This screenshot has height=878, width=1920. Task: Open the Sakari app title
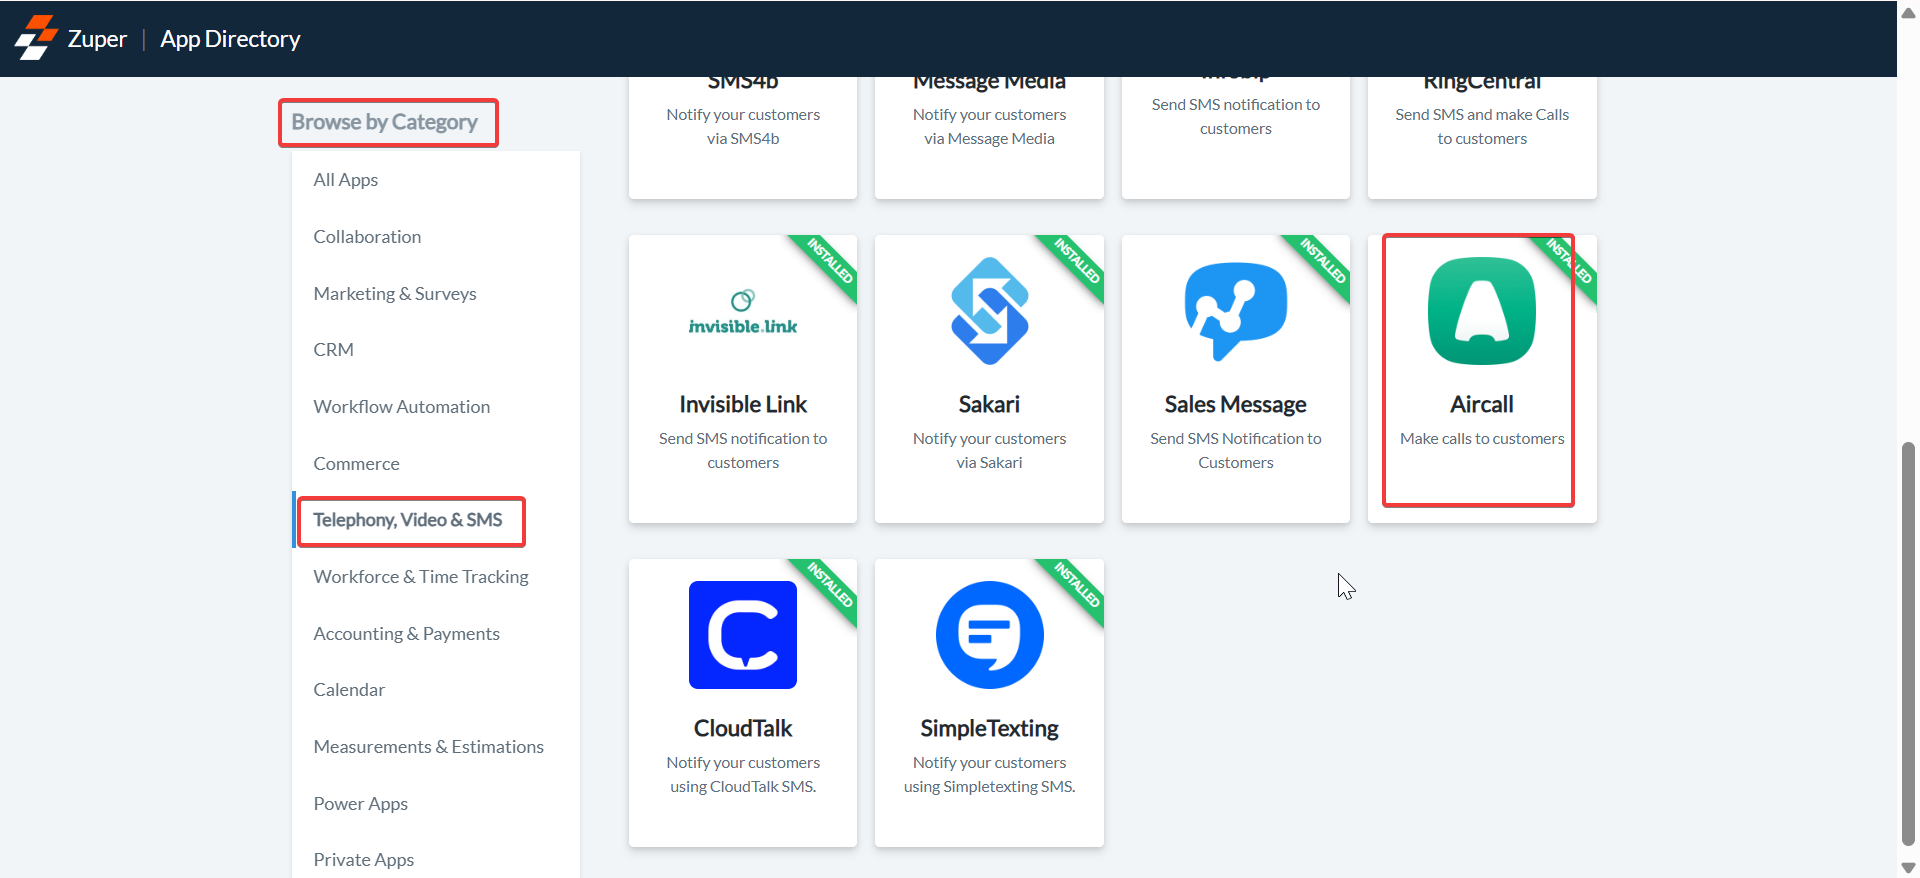pyautogui.click(x=989, y=404)
